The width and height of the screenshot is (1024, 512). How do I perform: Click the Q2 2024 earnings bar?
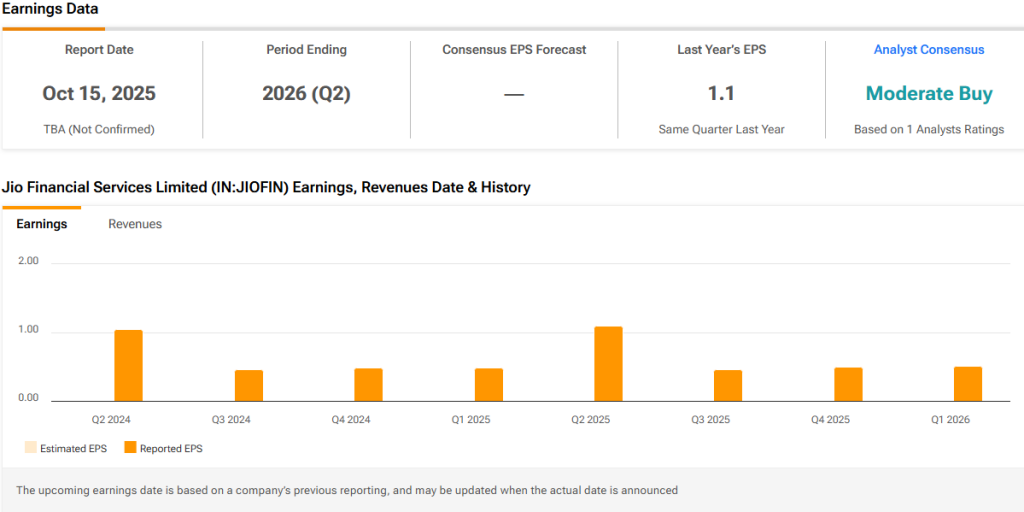[129, 366]
